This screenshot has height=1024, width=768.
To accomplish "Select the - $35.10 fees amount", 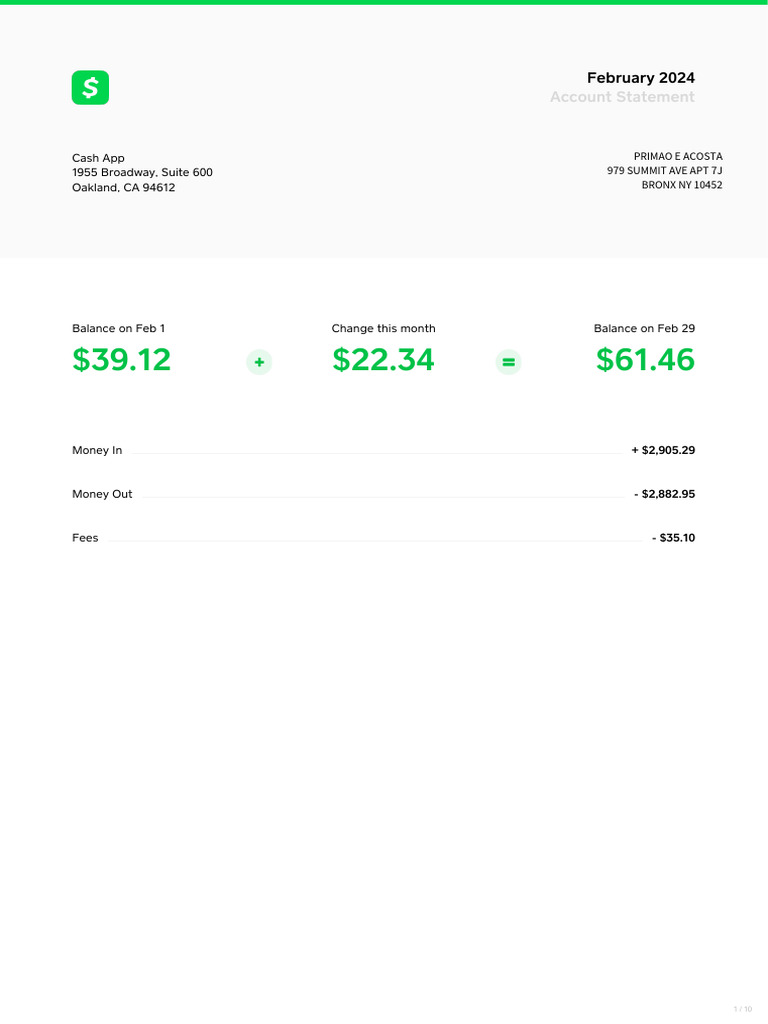I will [x=673, y=539].
